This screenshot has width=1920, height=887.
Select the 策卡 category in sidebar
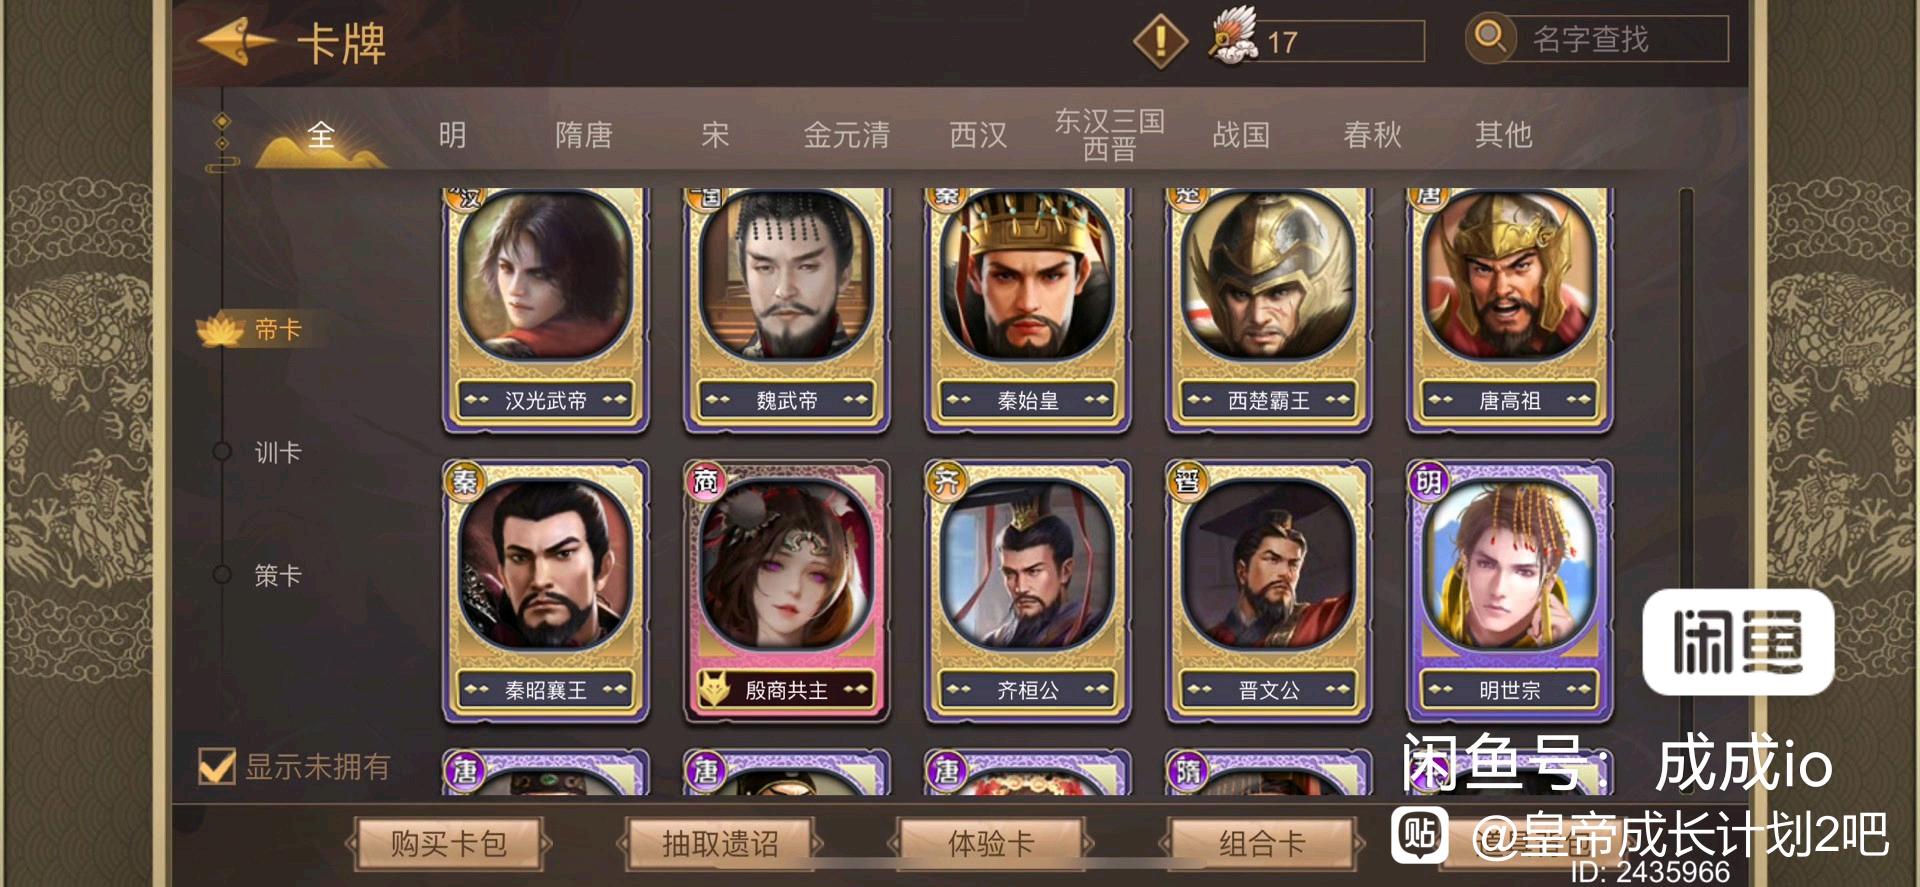tap(277, 576)
